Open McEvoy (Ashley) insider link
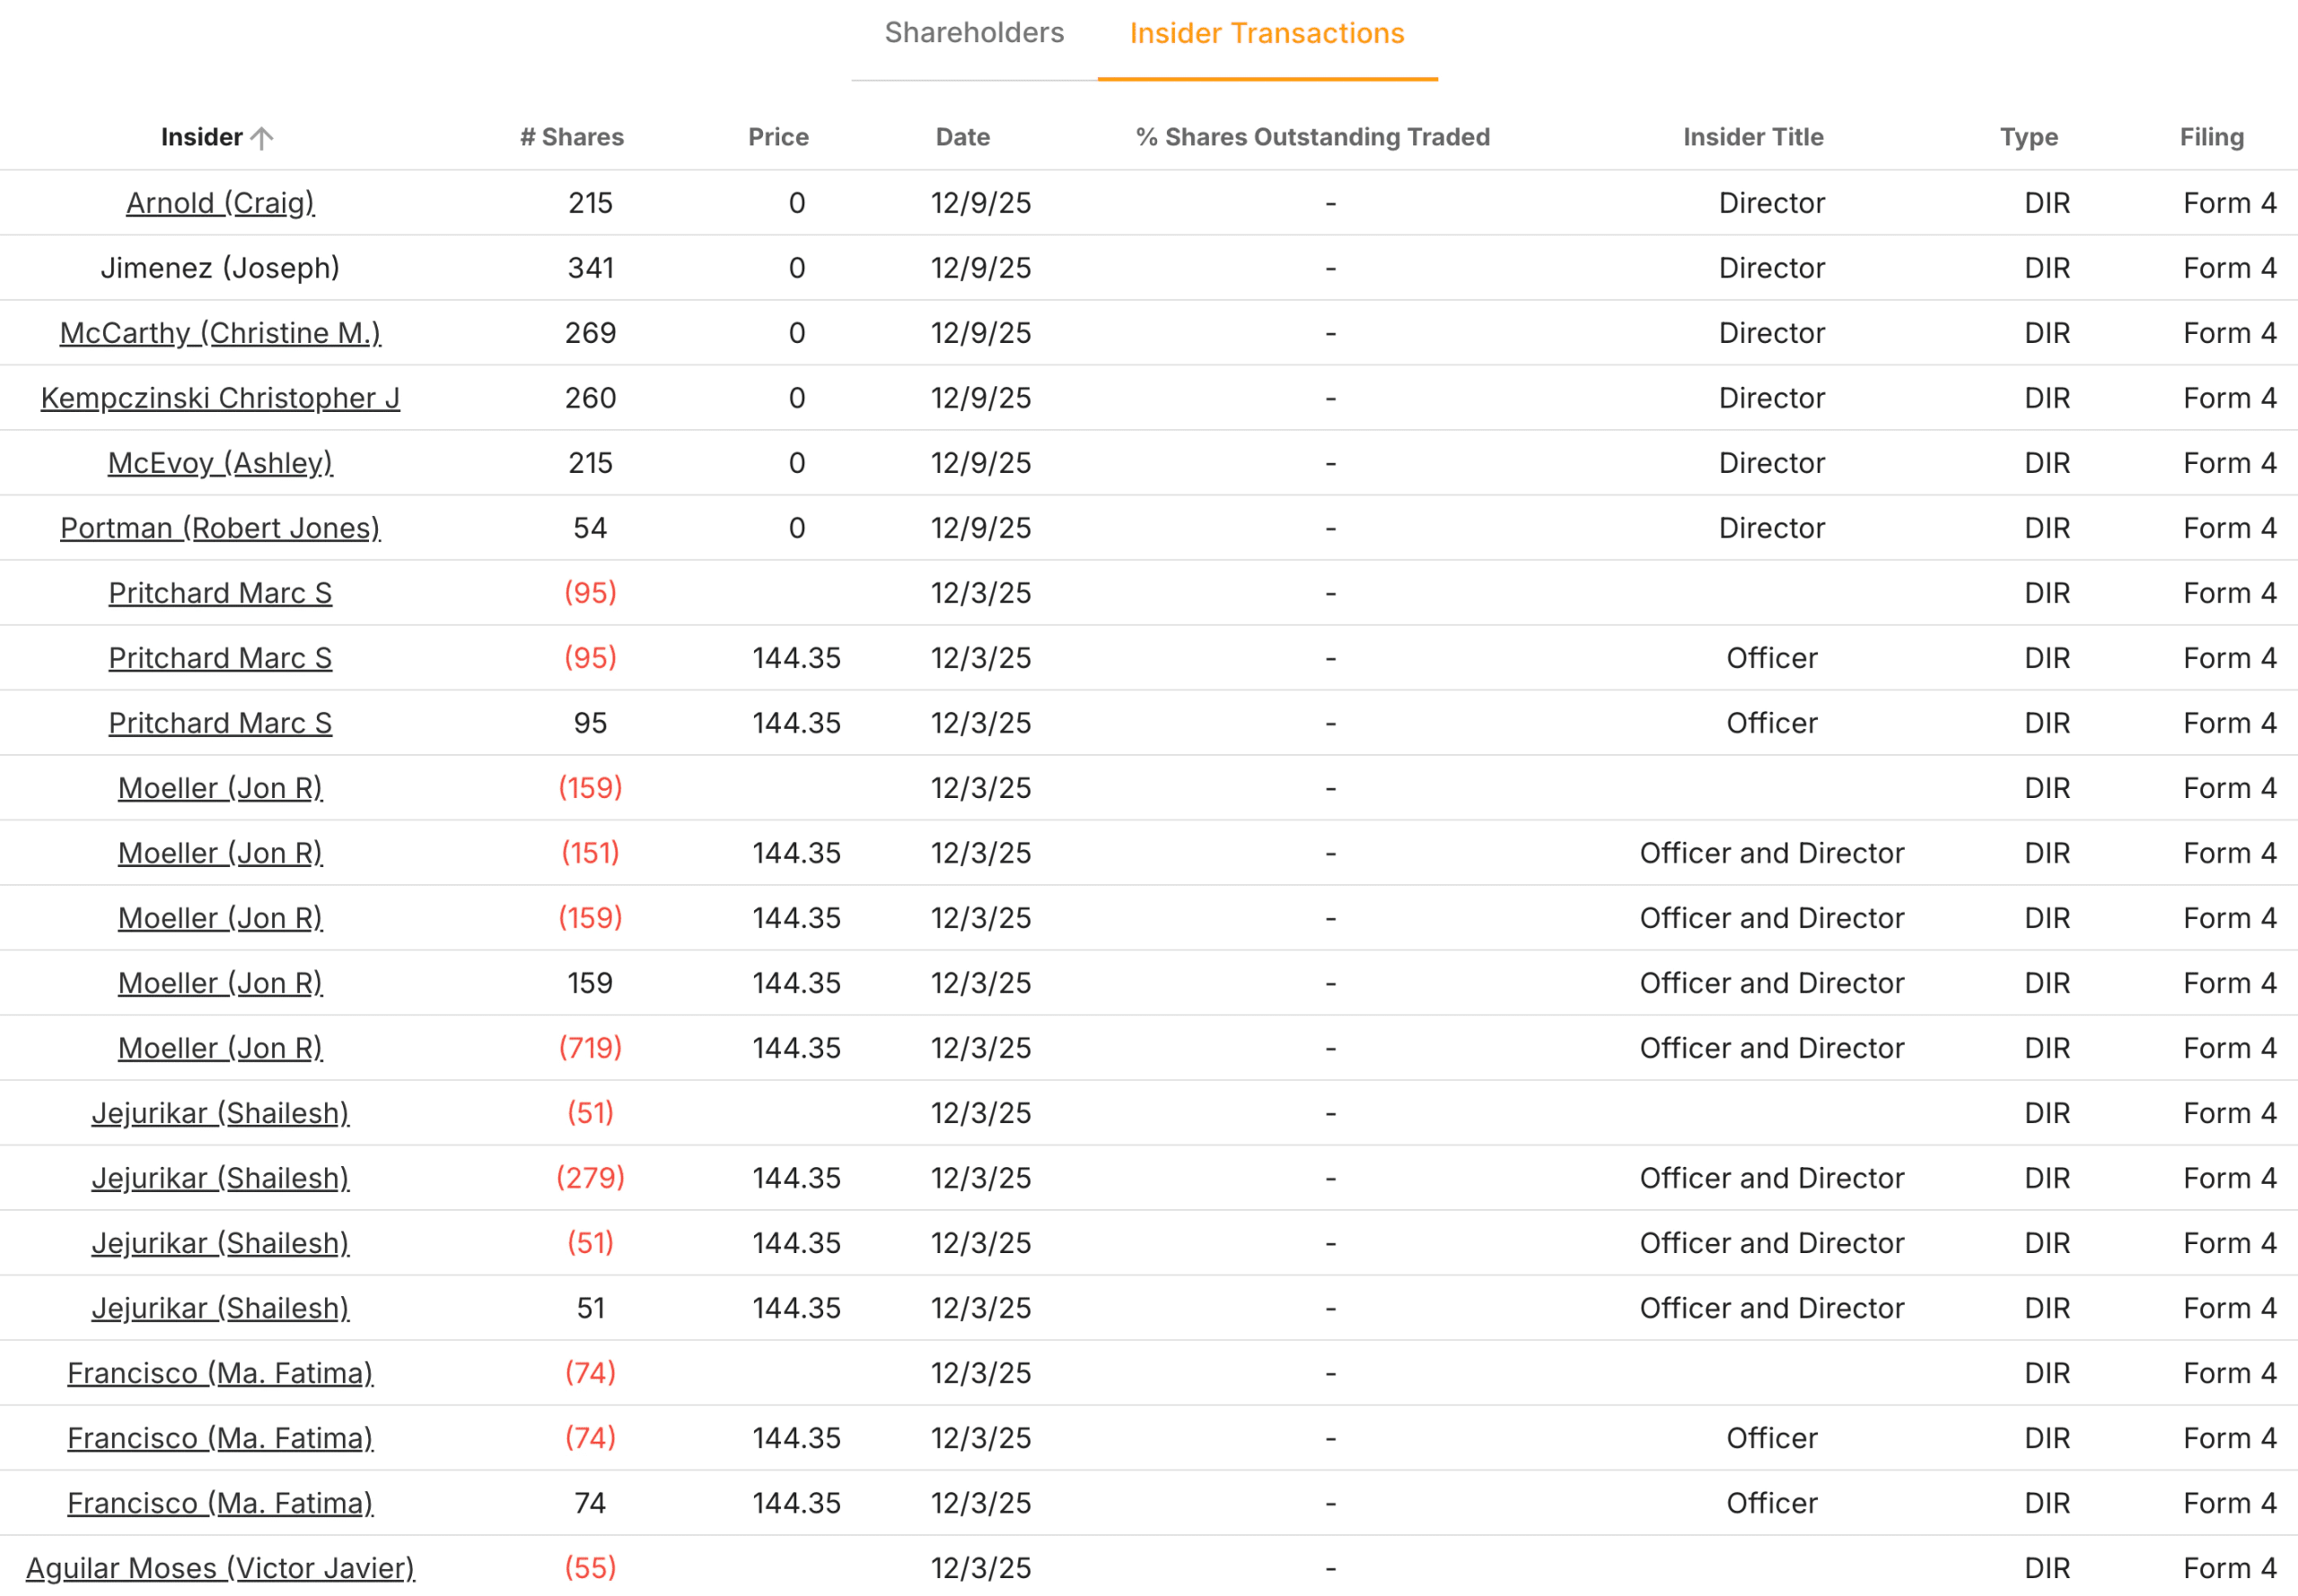 point(220,462)
